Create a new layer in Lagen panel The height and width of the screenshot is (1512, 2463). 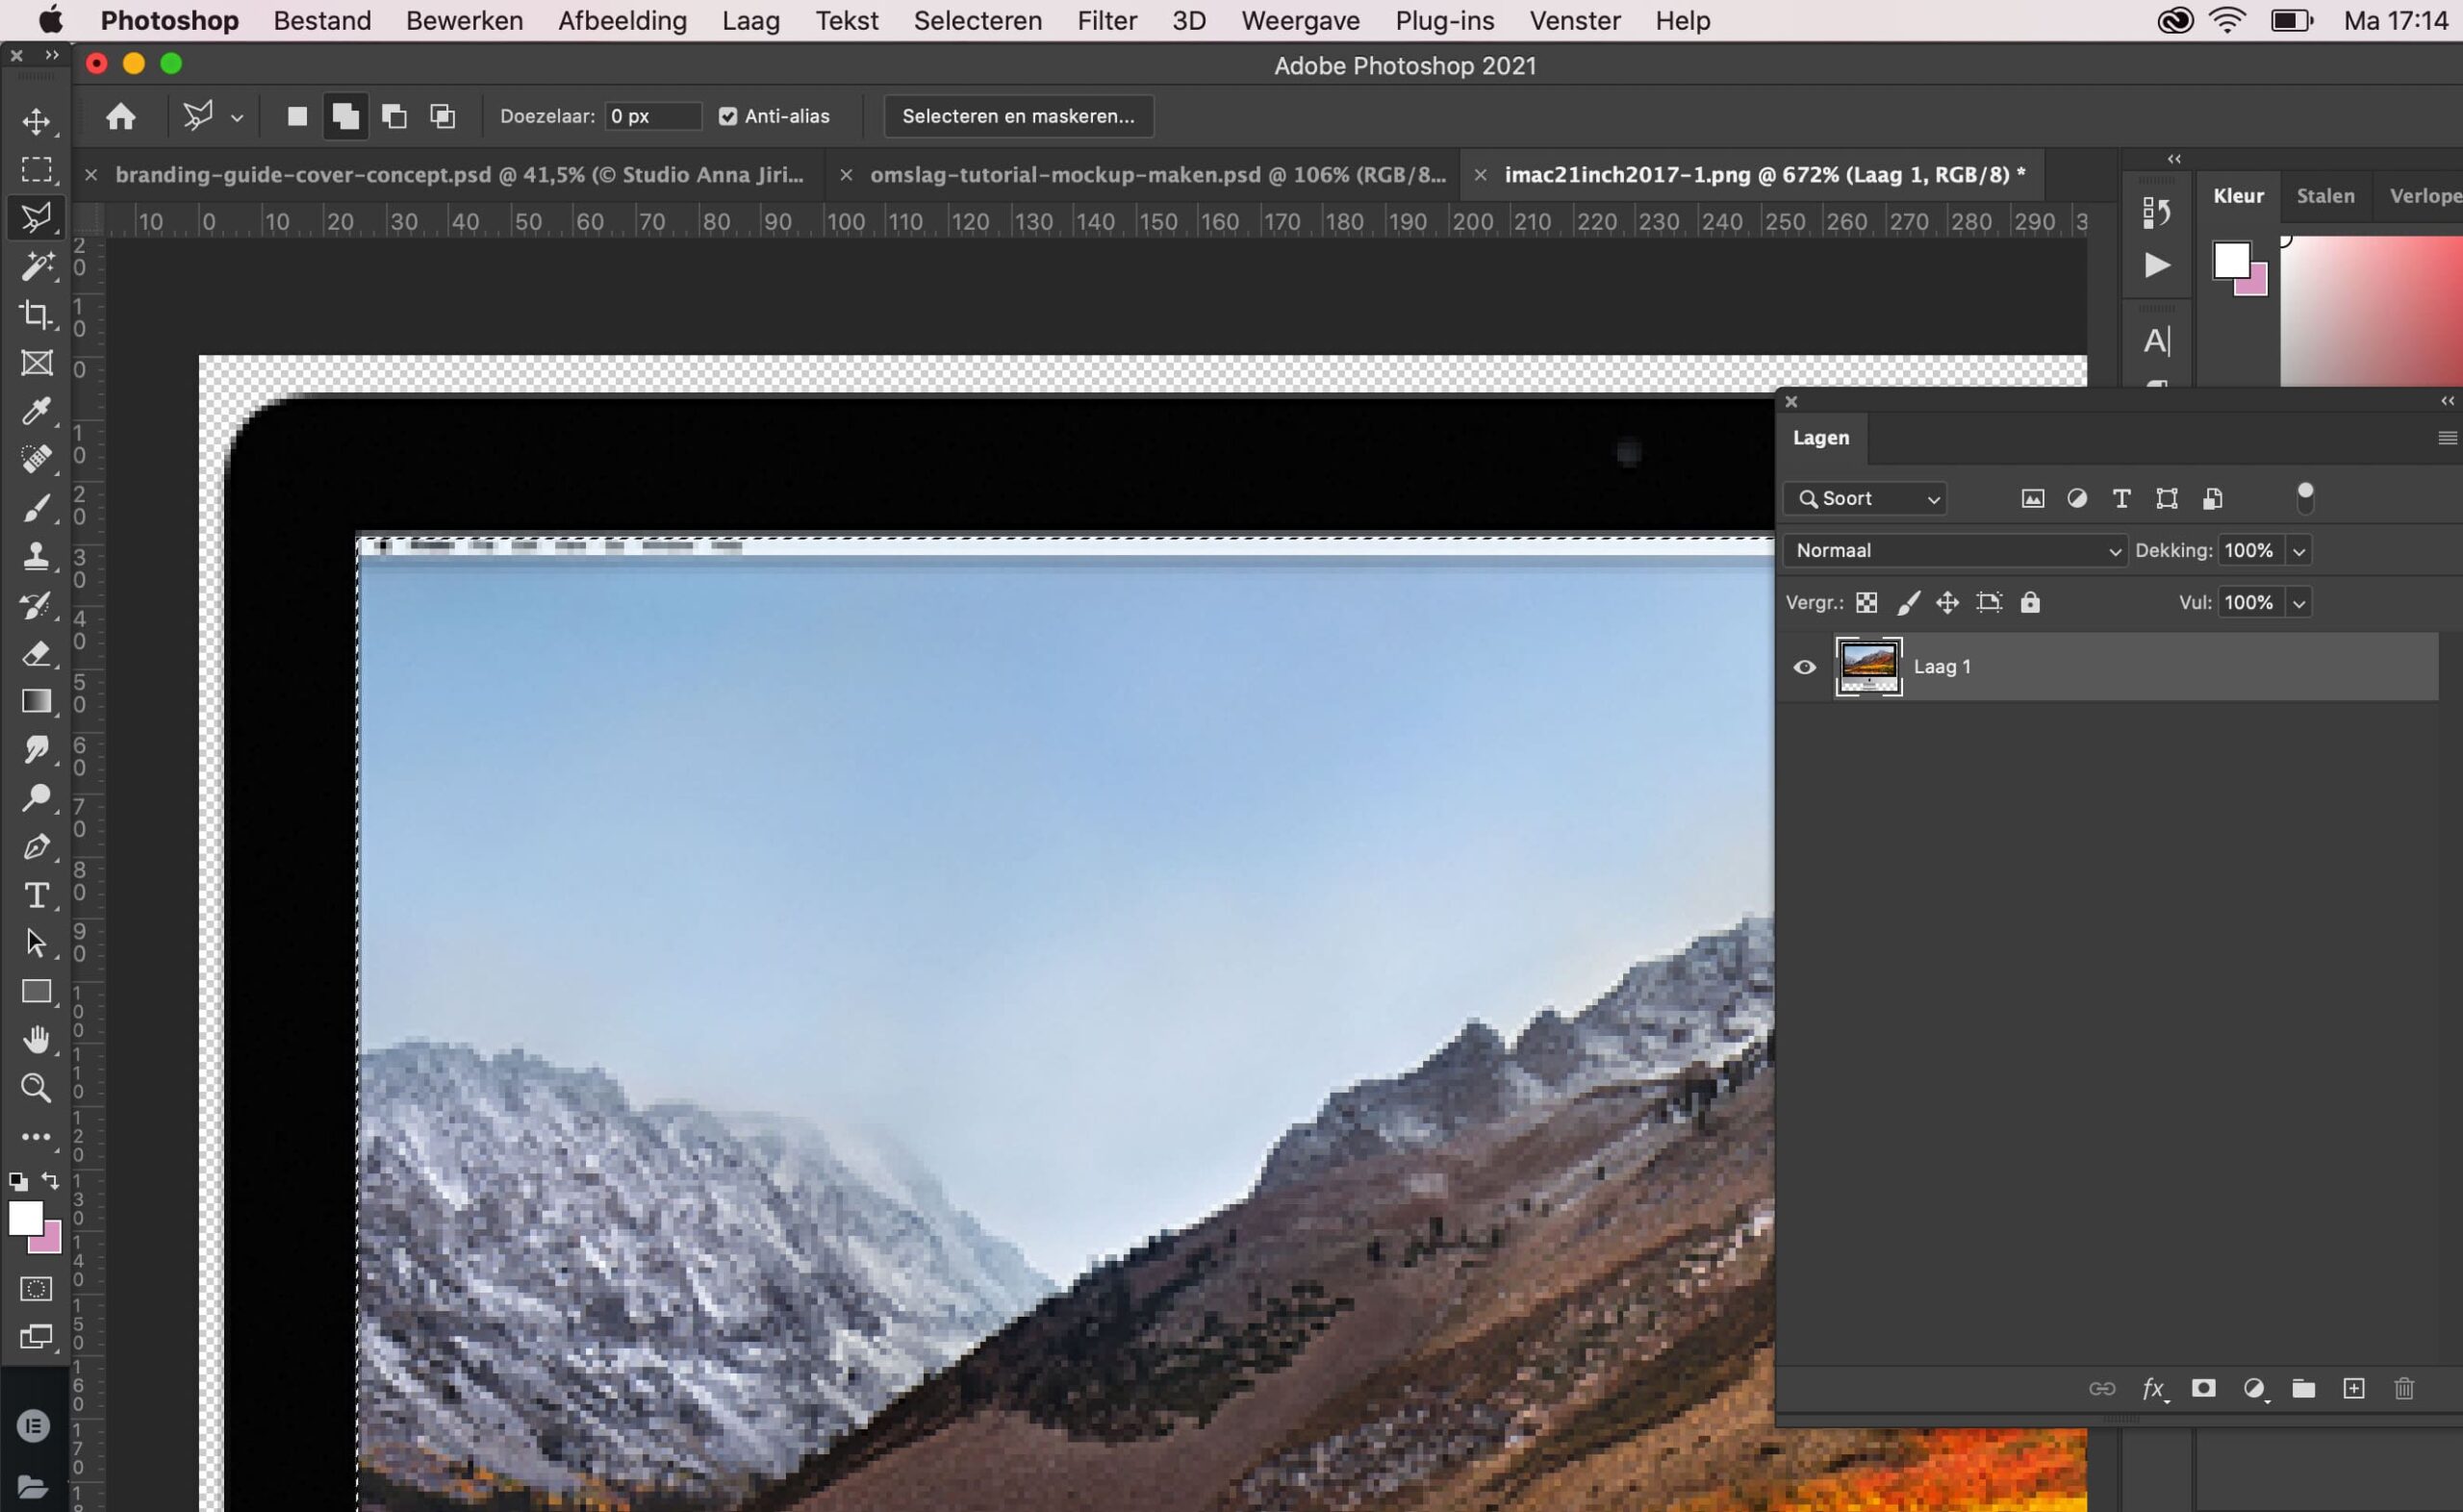[2353, 1388]
